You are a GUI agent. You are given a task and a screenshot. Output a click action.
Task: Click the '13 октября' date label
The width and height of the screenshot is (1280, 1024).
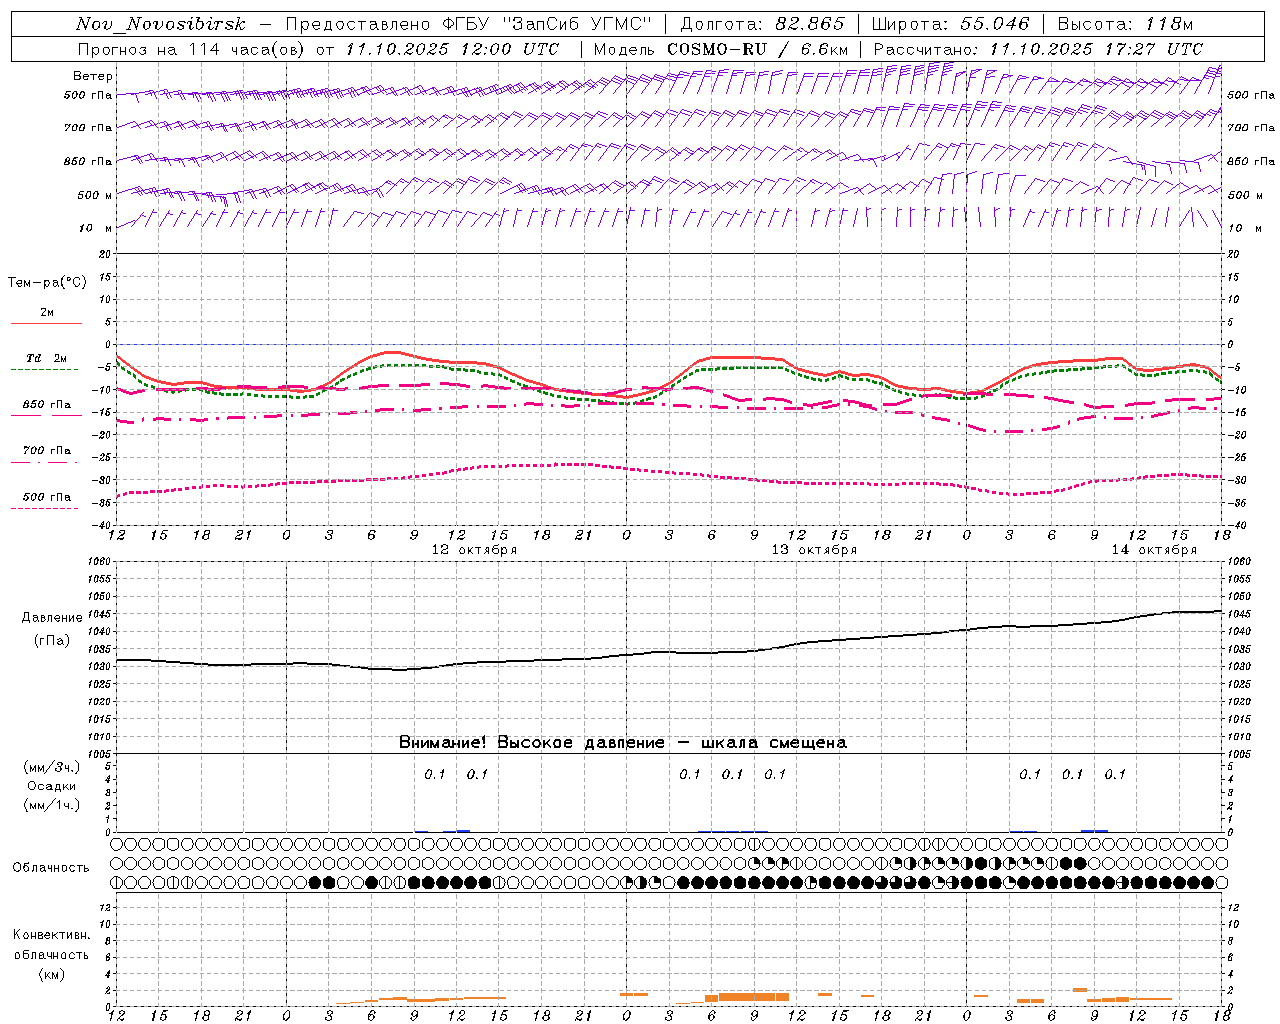tap(814, 550)
